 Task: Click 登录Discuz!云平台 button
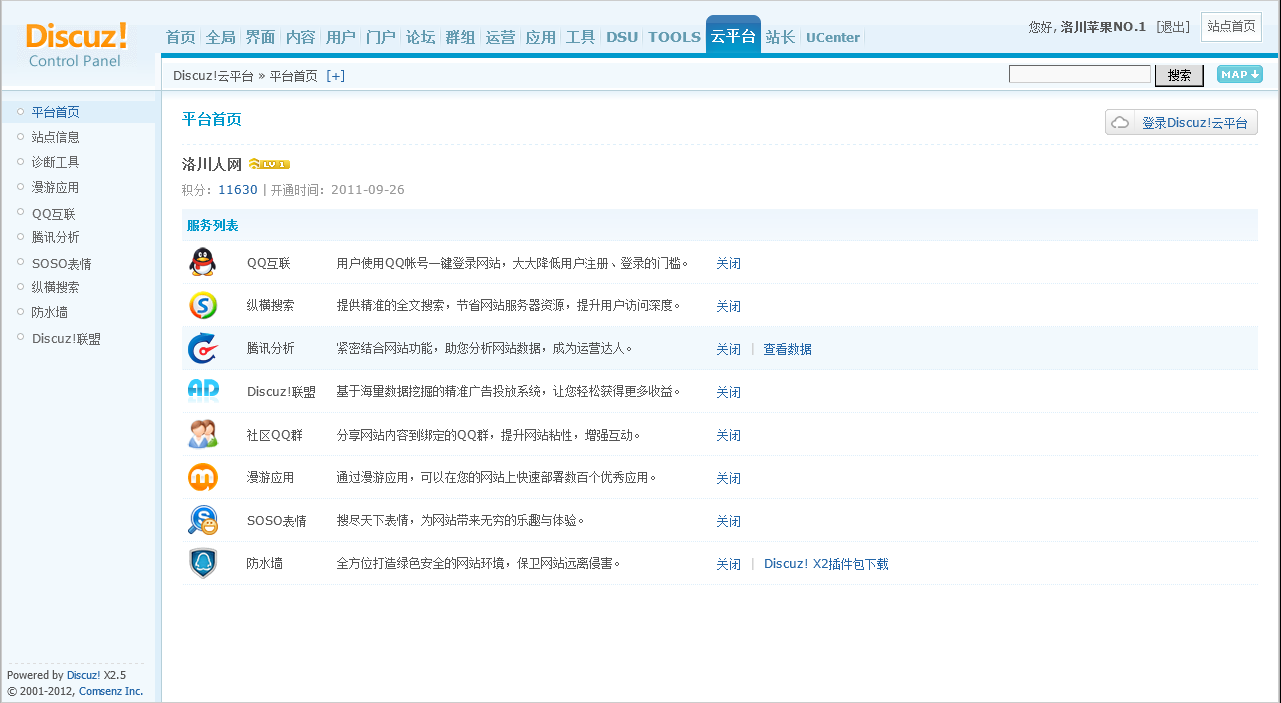click(1181, 122)
